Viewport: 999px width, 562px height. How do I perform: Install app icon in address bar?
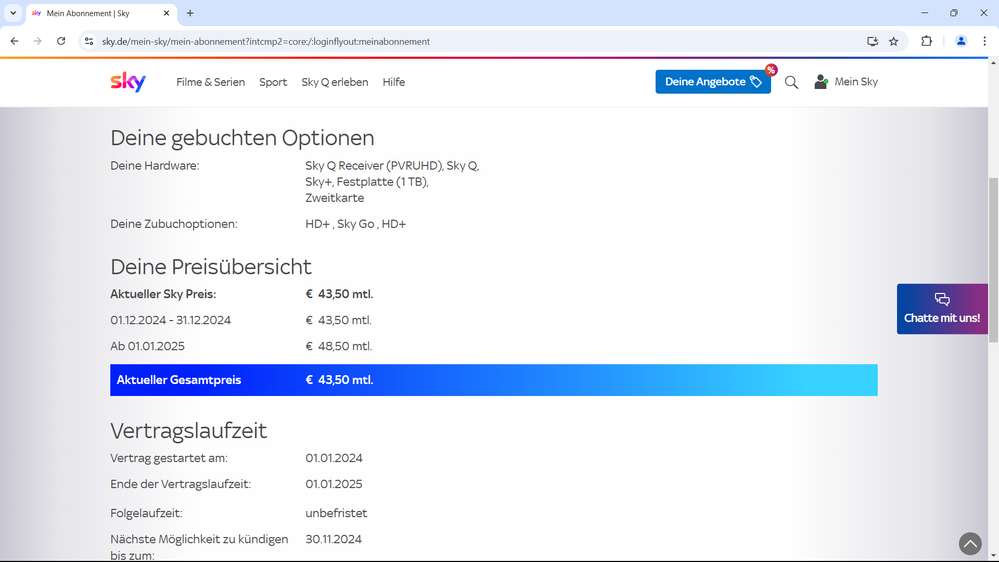[872, 41]
